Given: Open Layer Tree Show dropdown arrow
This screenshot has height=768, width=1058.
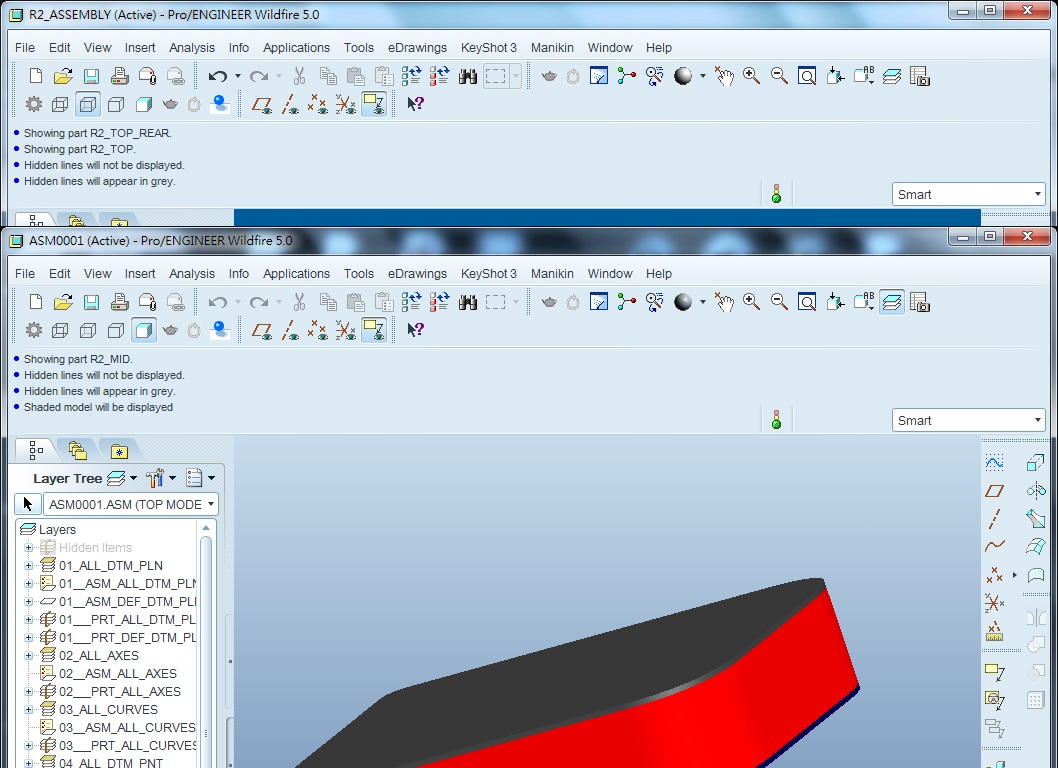Looking at the screenshot, I should click(134, 478).
